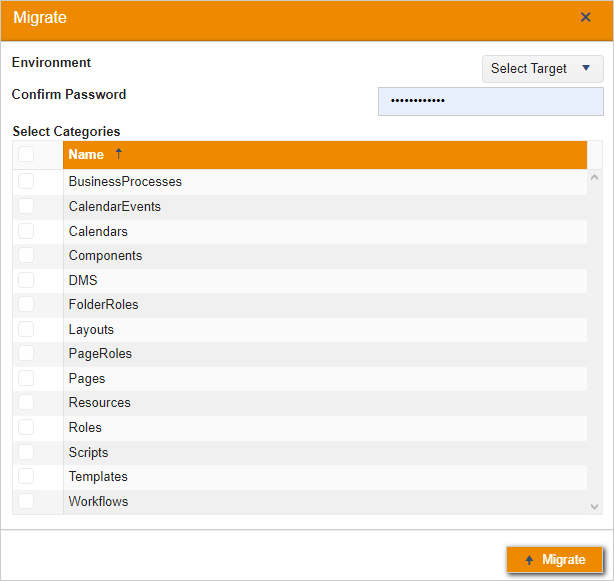
Task: Tick the Calendars checkbox
Action: (26, 231)
